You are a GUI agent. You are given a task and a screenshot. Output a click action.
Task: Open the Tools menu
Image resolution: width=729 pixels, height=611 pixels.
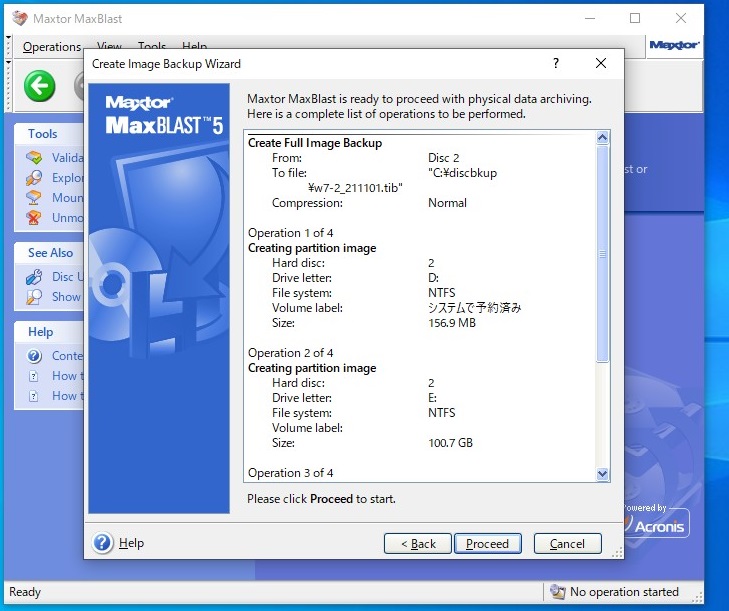[152, 44]
